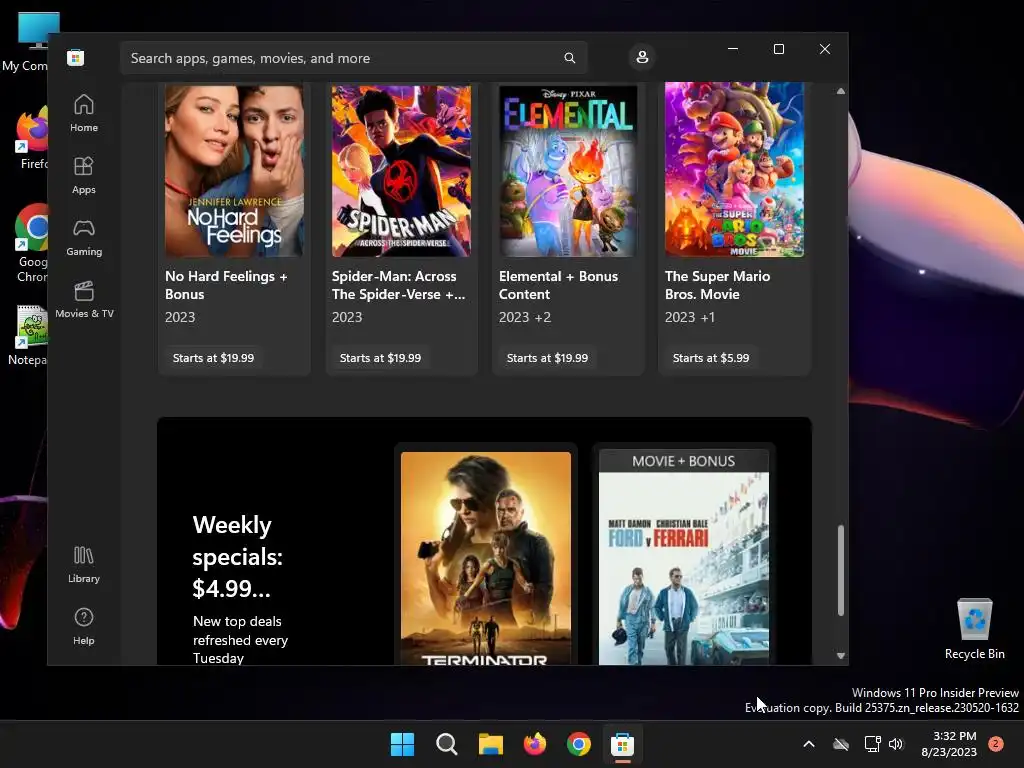
Task: Open the clock showing 3:32 PM
Action: [949, 744]
